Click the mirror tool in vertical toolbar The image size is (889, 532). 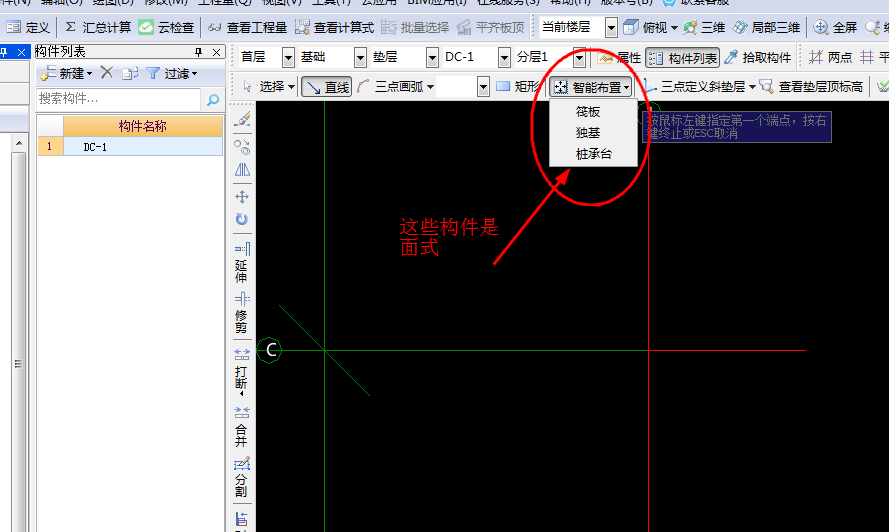click(x=242, y=170)
